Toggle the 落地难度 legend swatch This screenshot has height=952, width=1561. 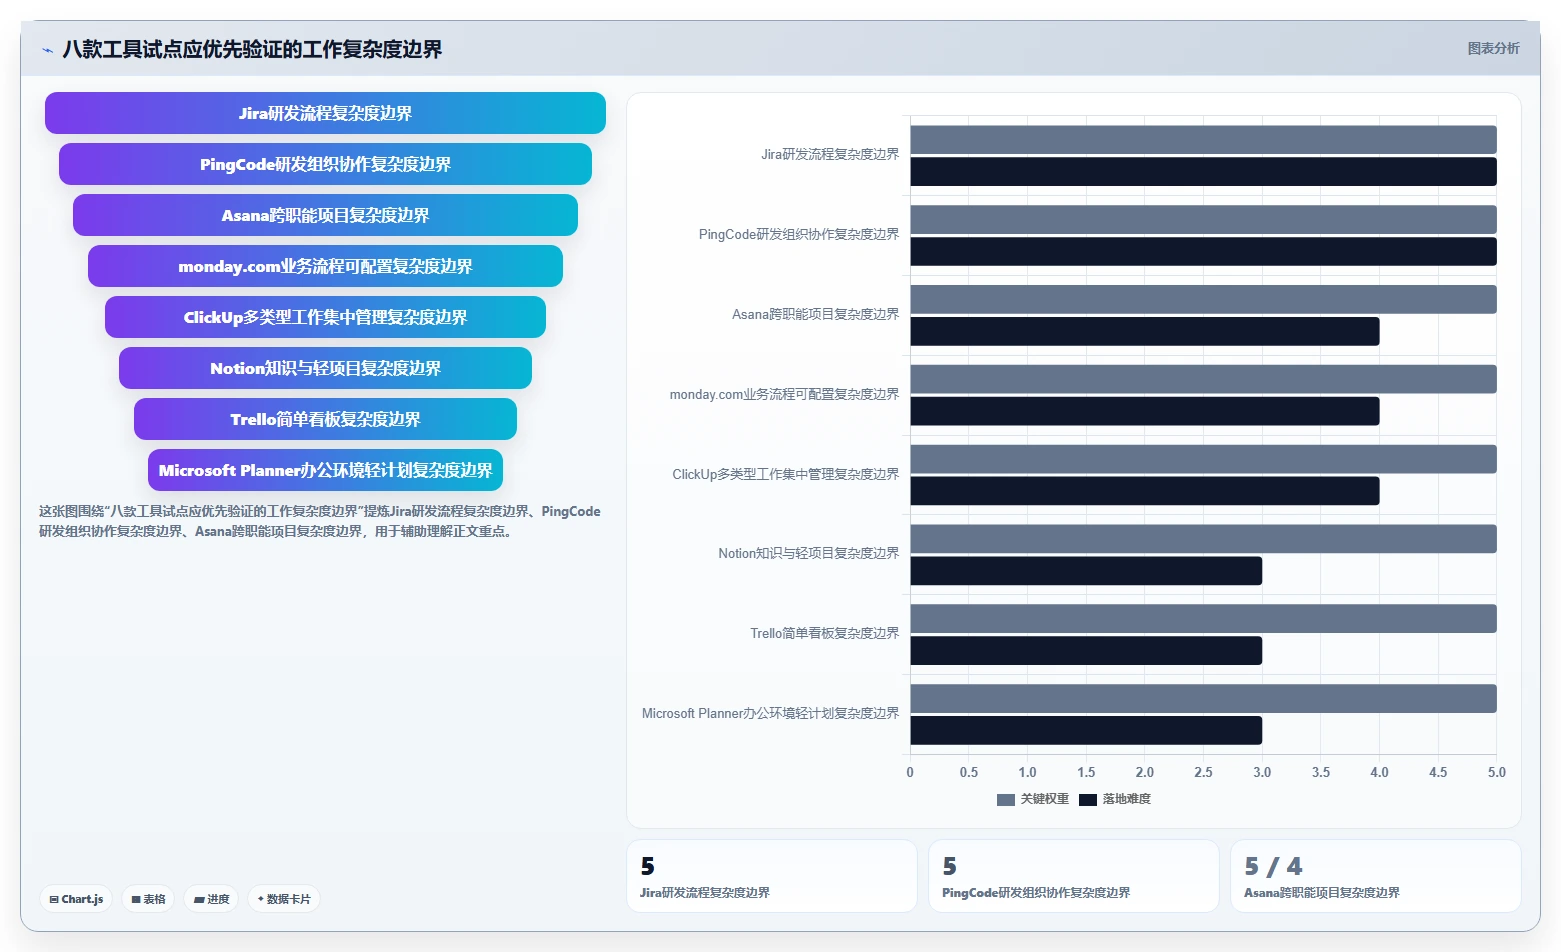(1088, 799)
